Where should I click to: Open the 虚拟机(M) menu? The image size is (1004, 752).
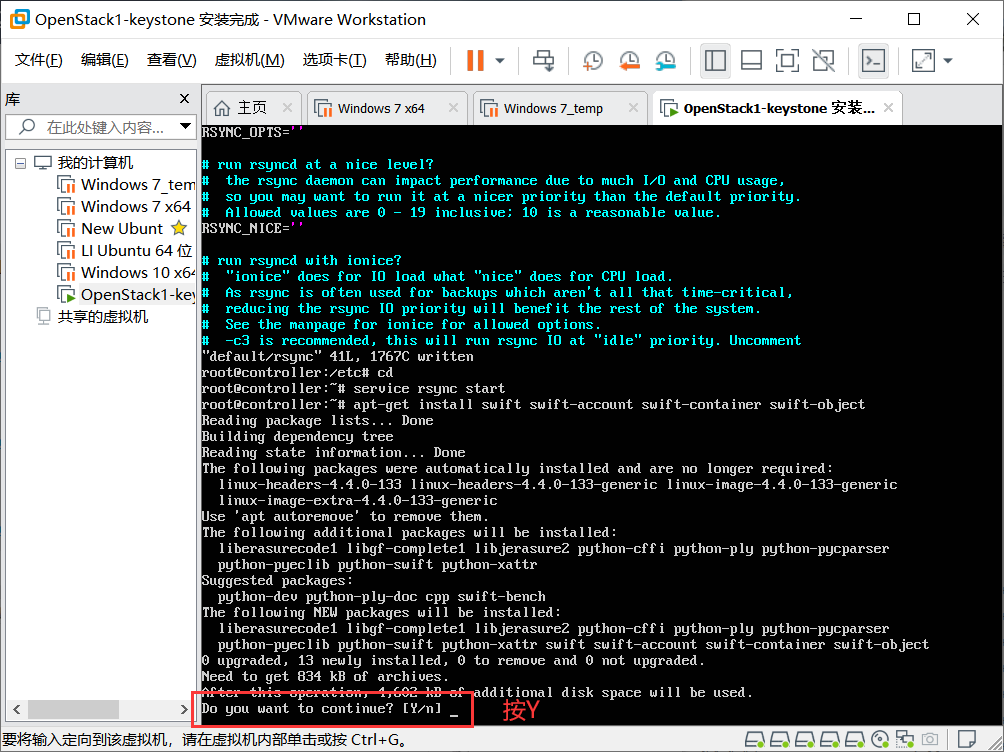pyautogui.click(x=249, y=60)
